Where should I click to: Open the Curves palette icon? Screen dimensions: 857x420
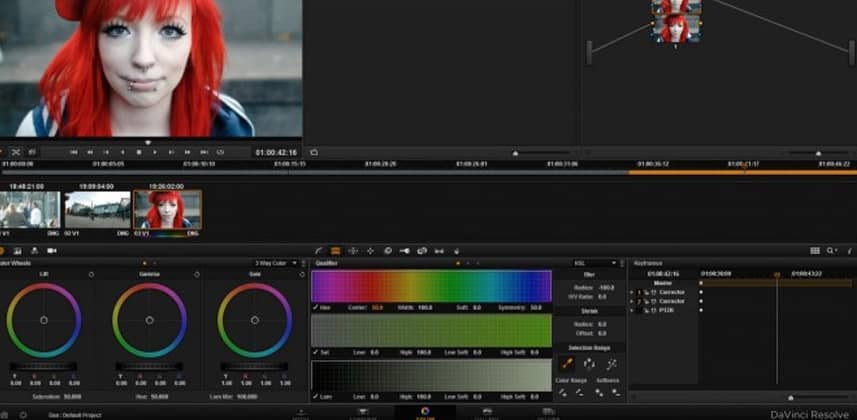(x=319, y=250)
